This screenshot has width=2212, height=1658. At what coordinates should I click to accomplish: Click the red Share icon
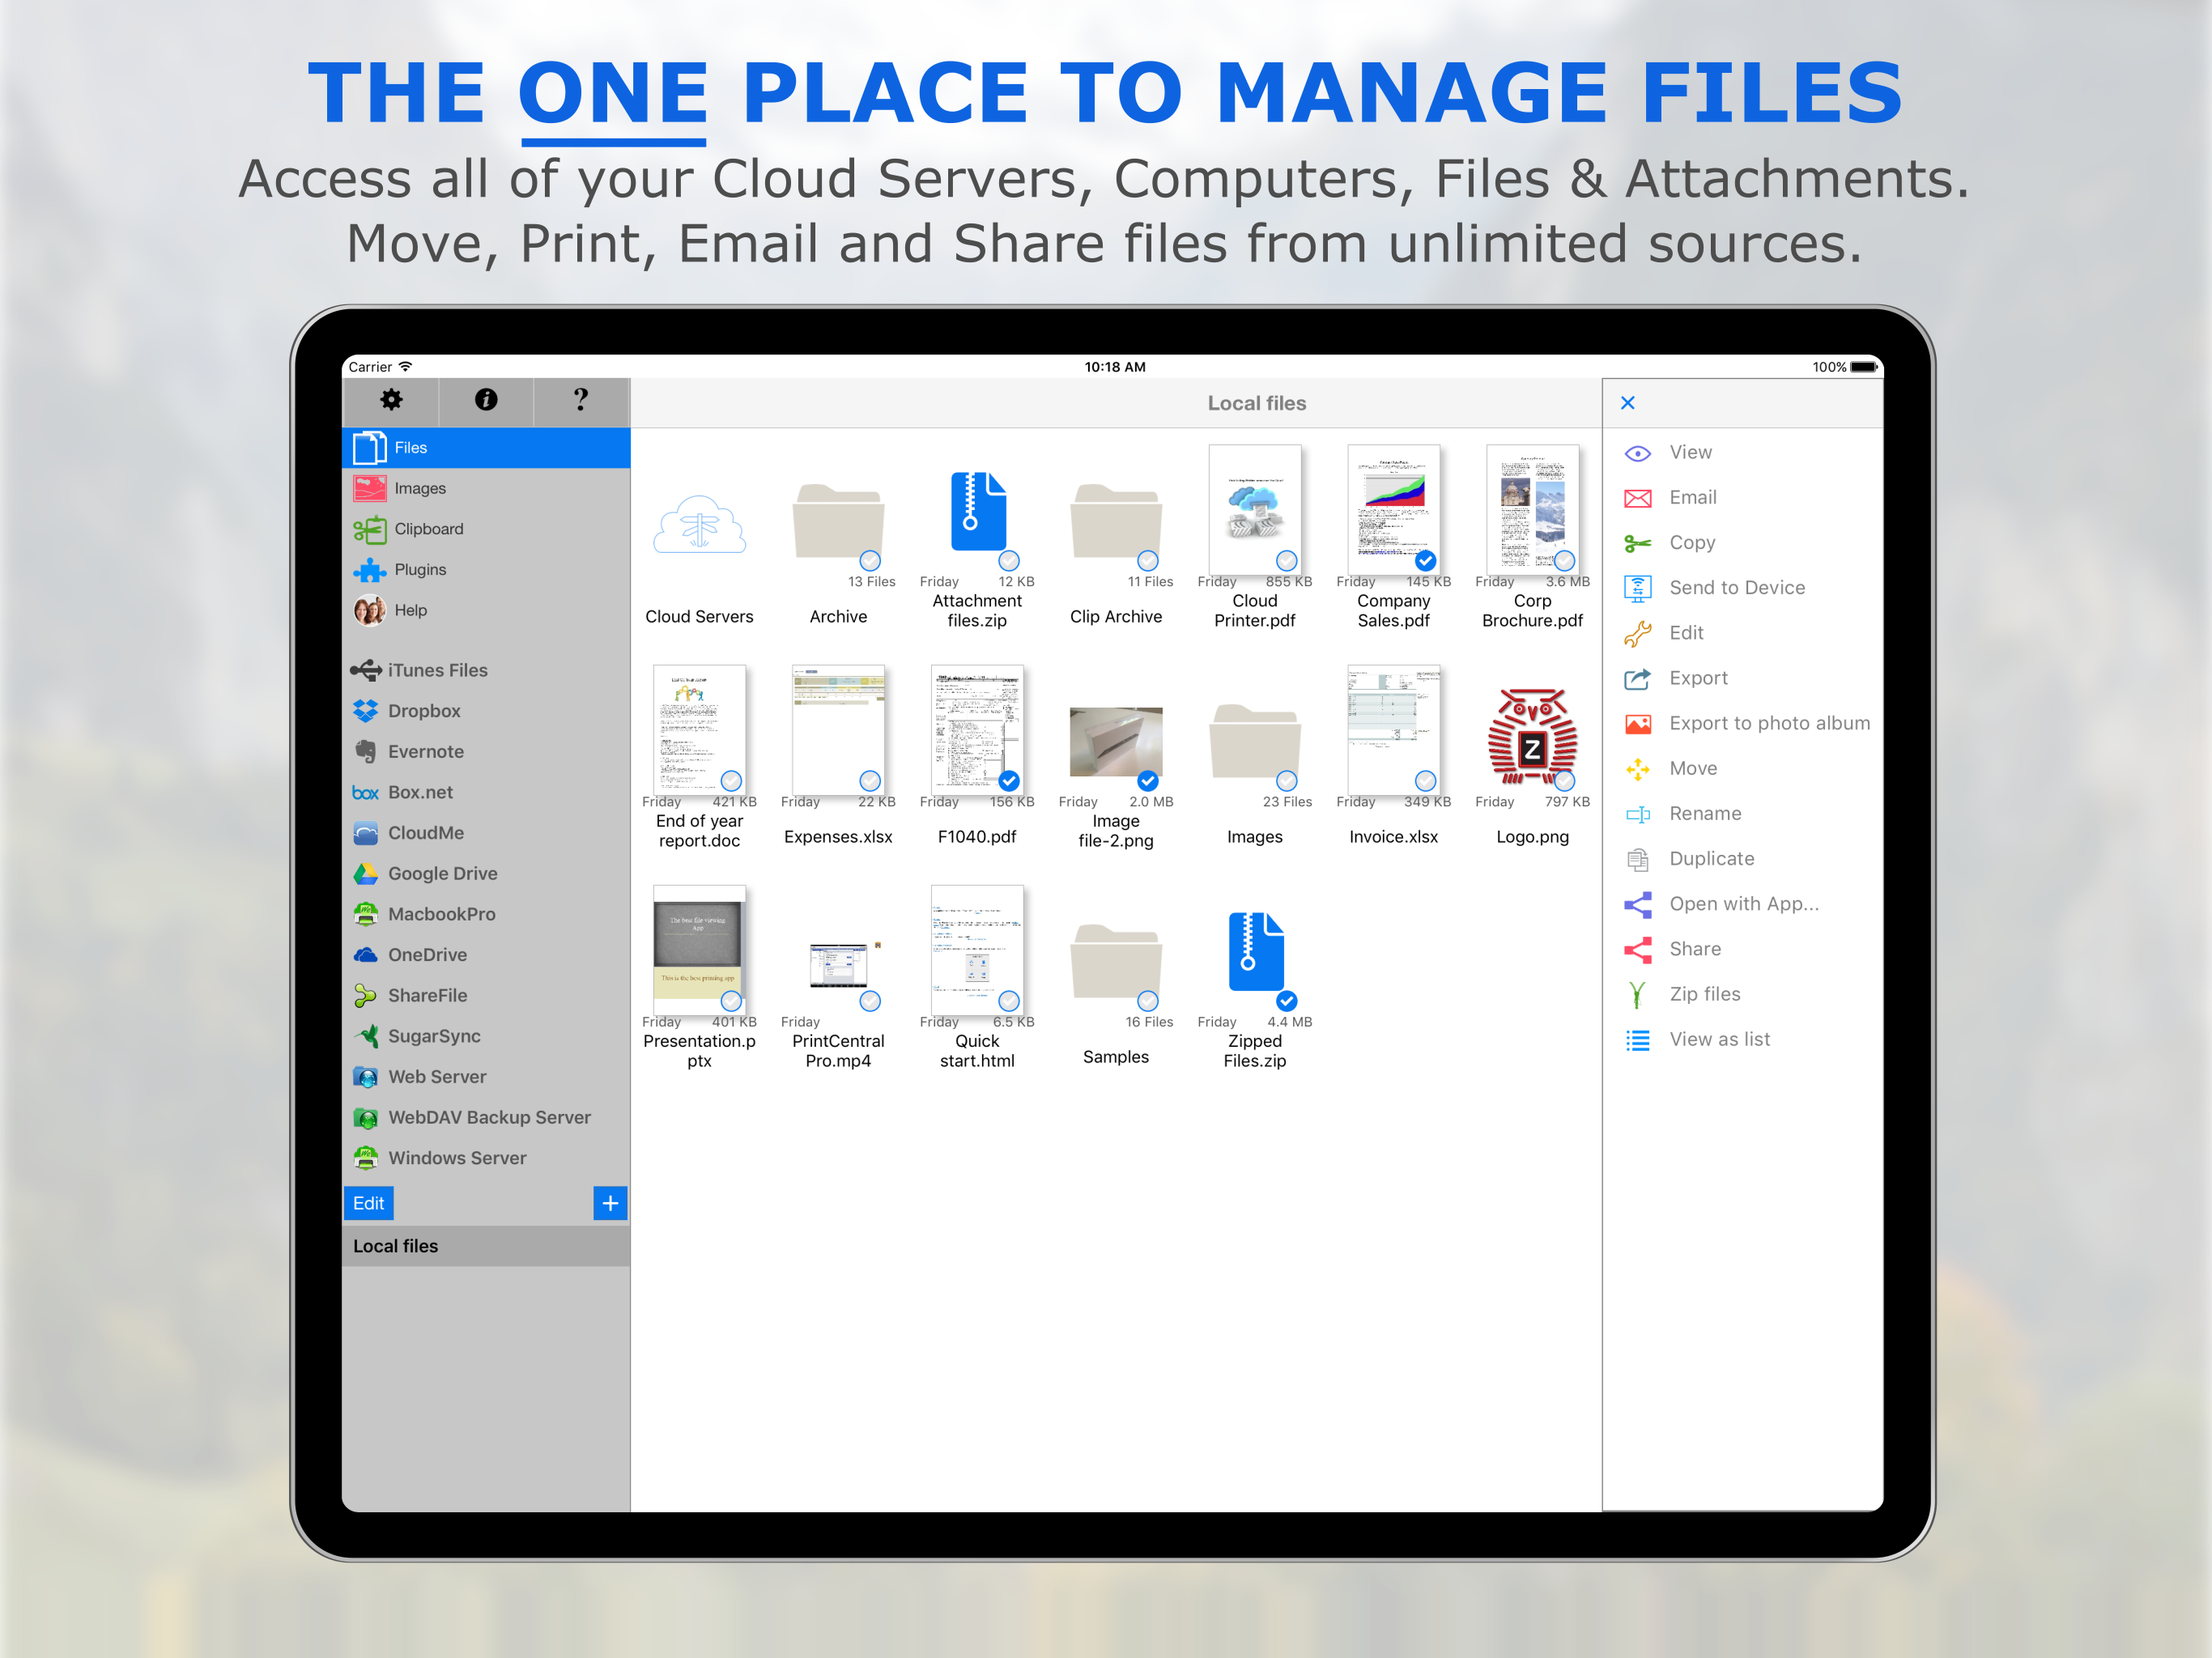(1638, 949)
